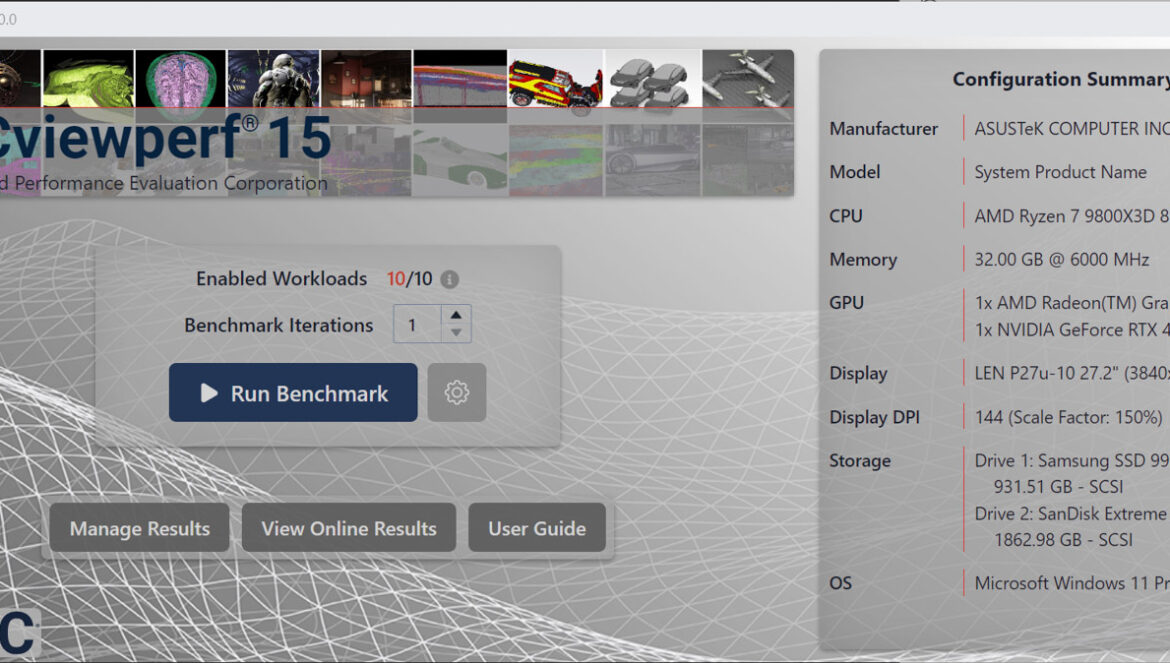Click the Model label
Viewport: 1170px width, 663px height.
(855, 172)
